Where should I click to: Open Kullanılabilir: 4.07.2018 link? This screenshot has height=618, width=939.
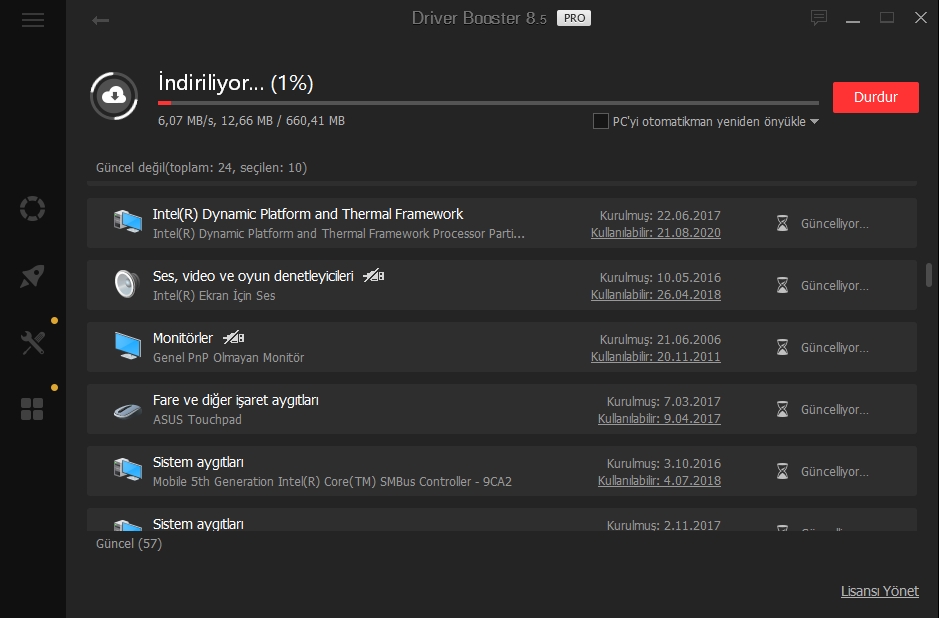[x=659, y=480]
